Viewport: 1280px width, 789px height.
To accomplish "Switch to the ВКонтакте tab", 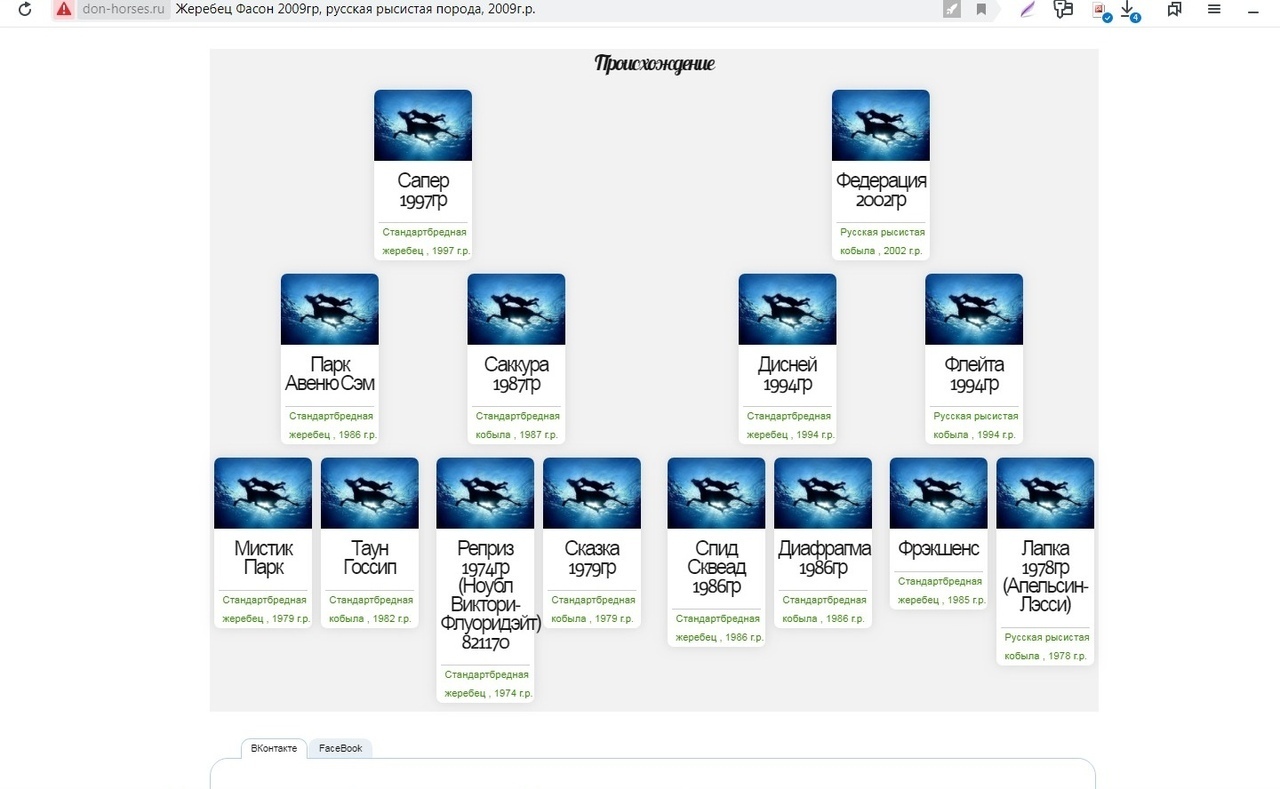I will pos(274,748).
